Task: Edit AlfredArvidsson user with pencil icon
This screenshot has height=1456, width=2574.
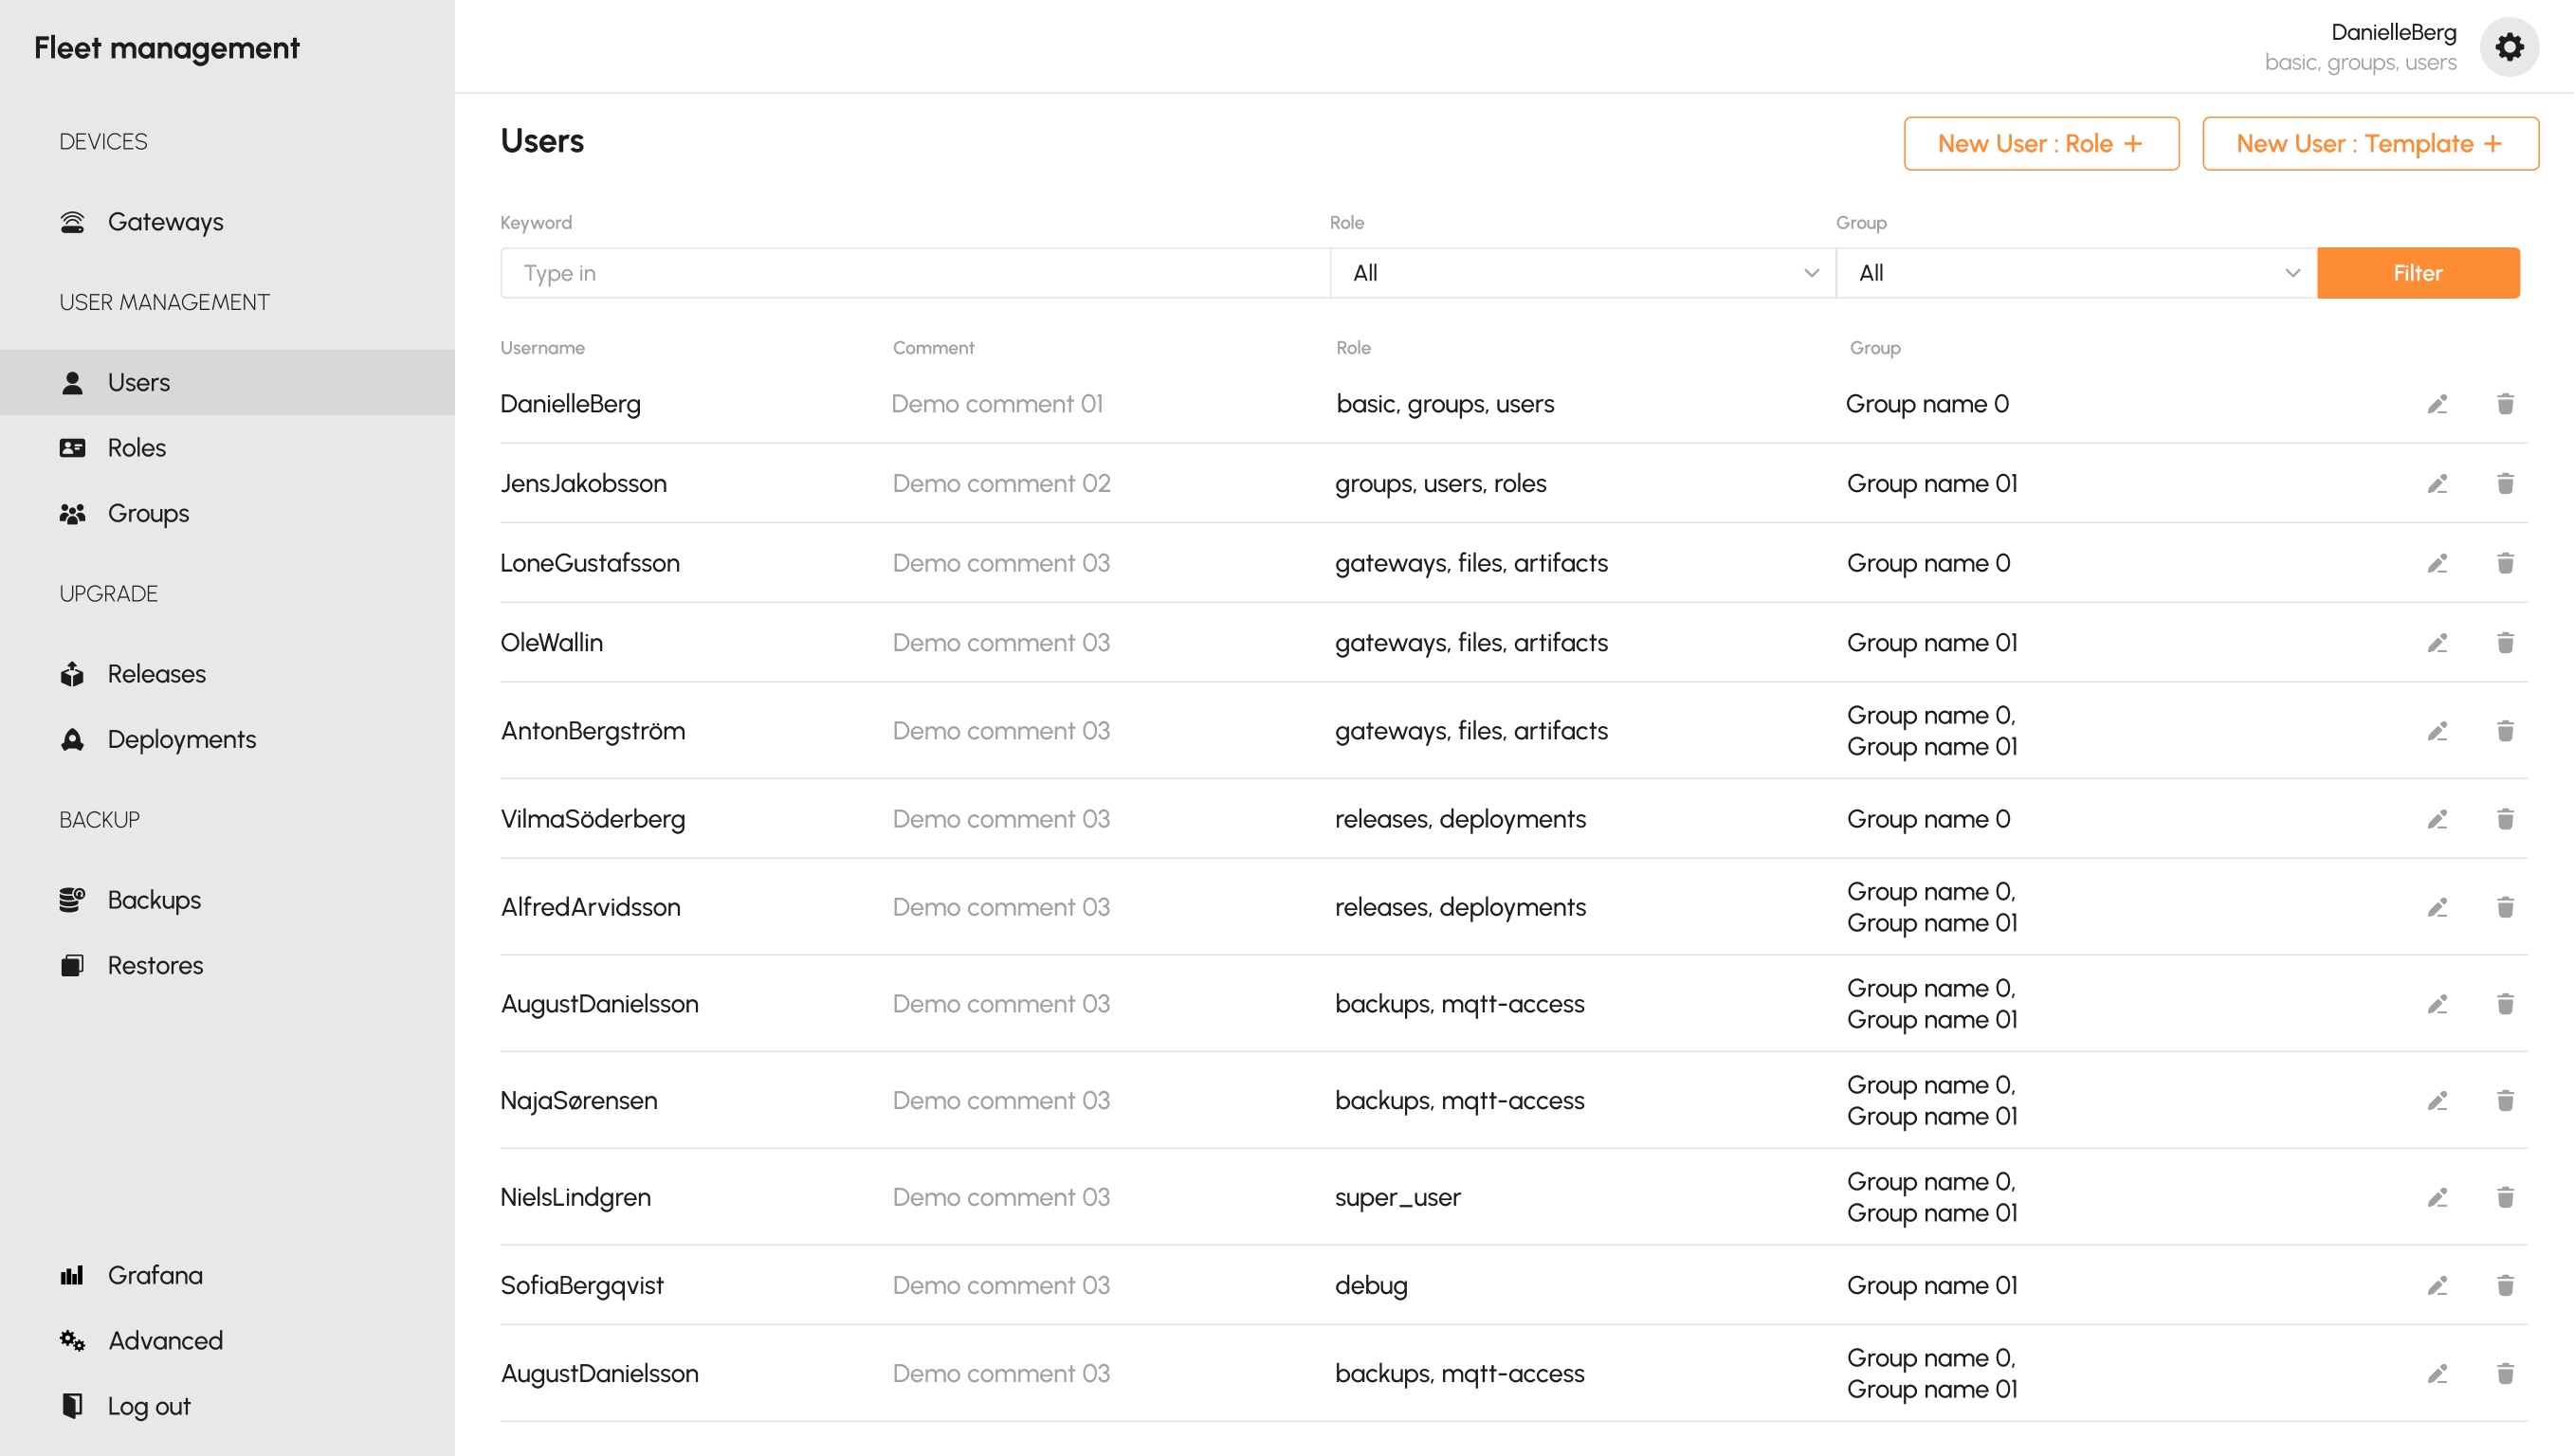Action: (2437, 907)
